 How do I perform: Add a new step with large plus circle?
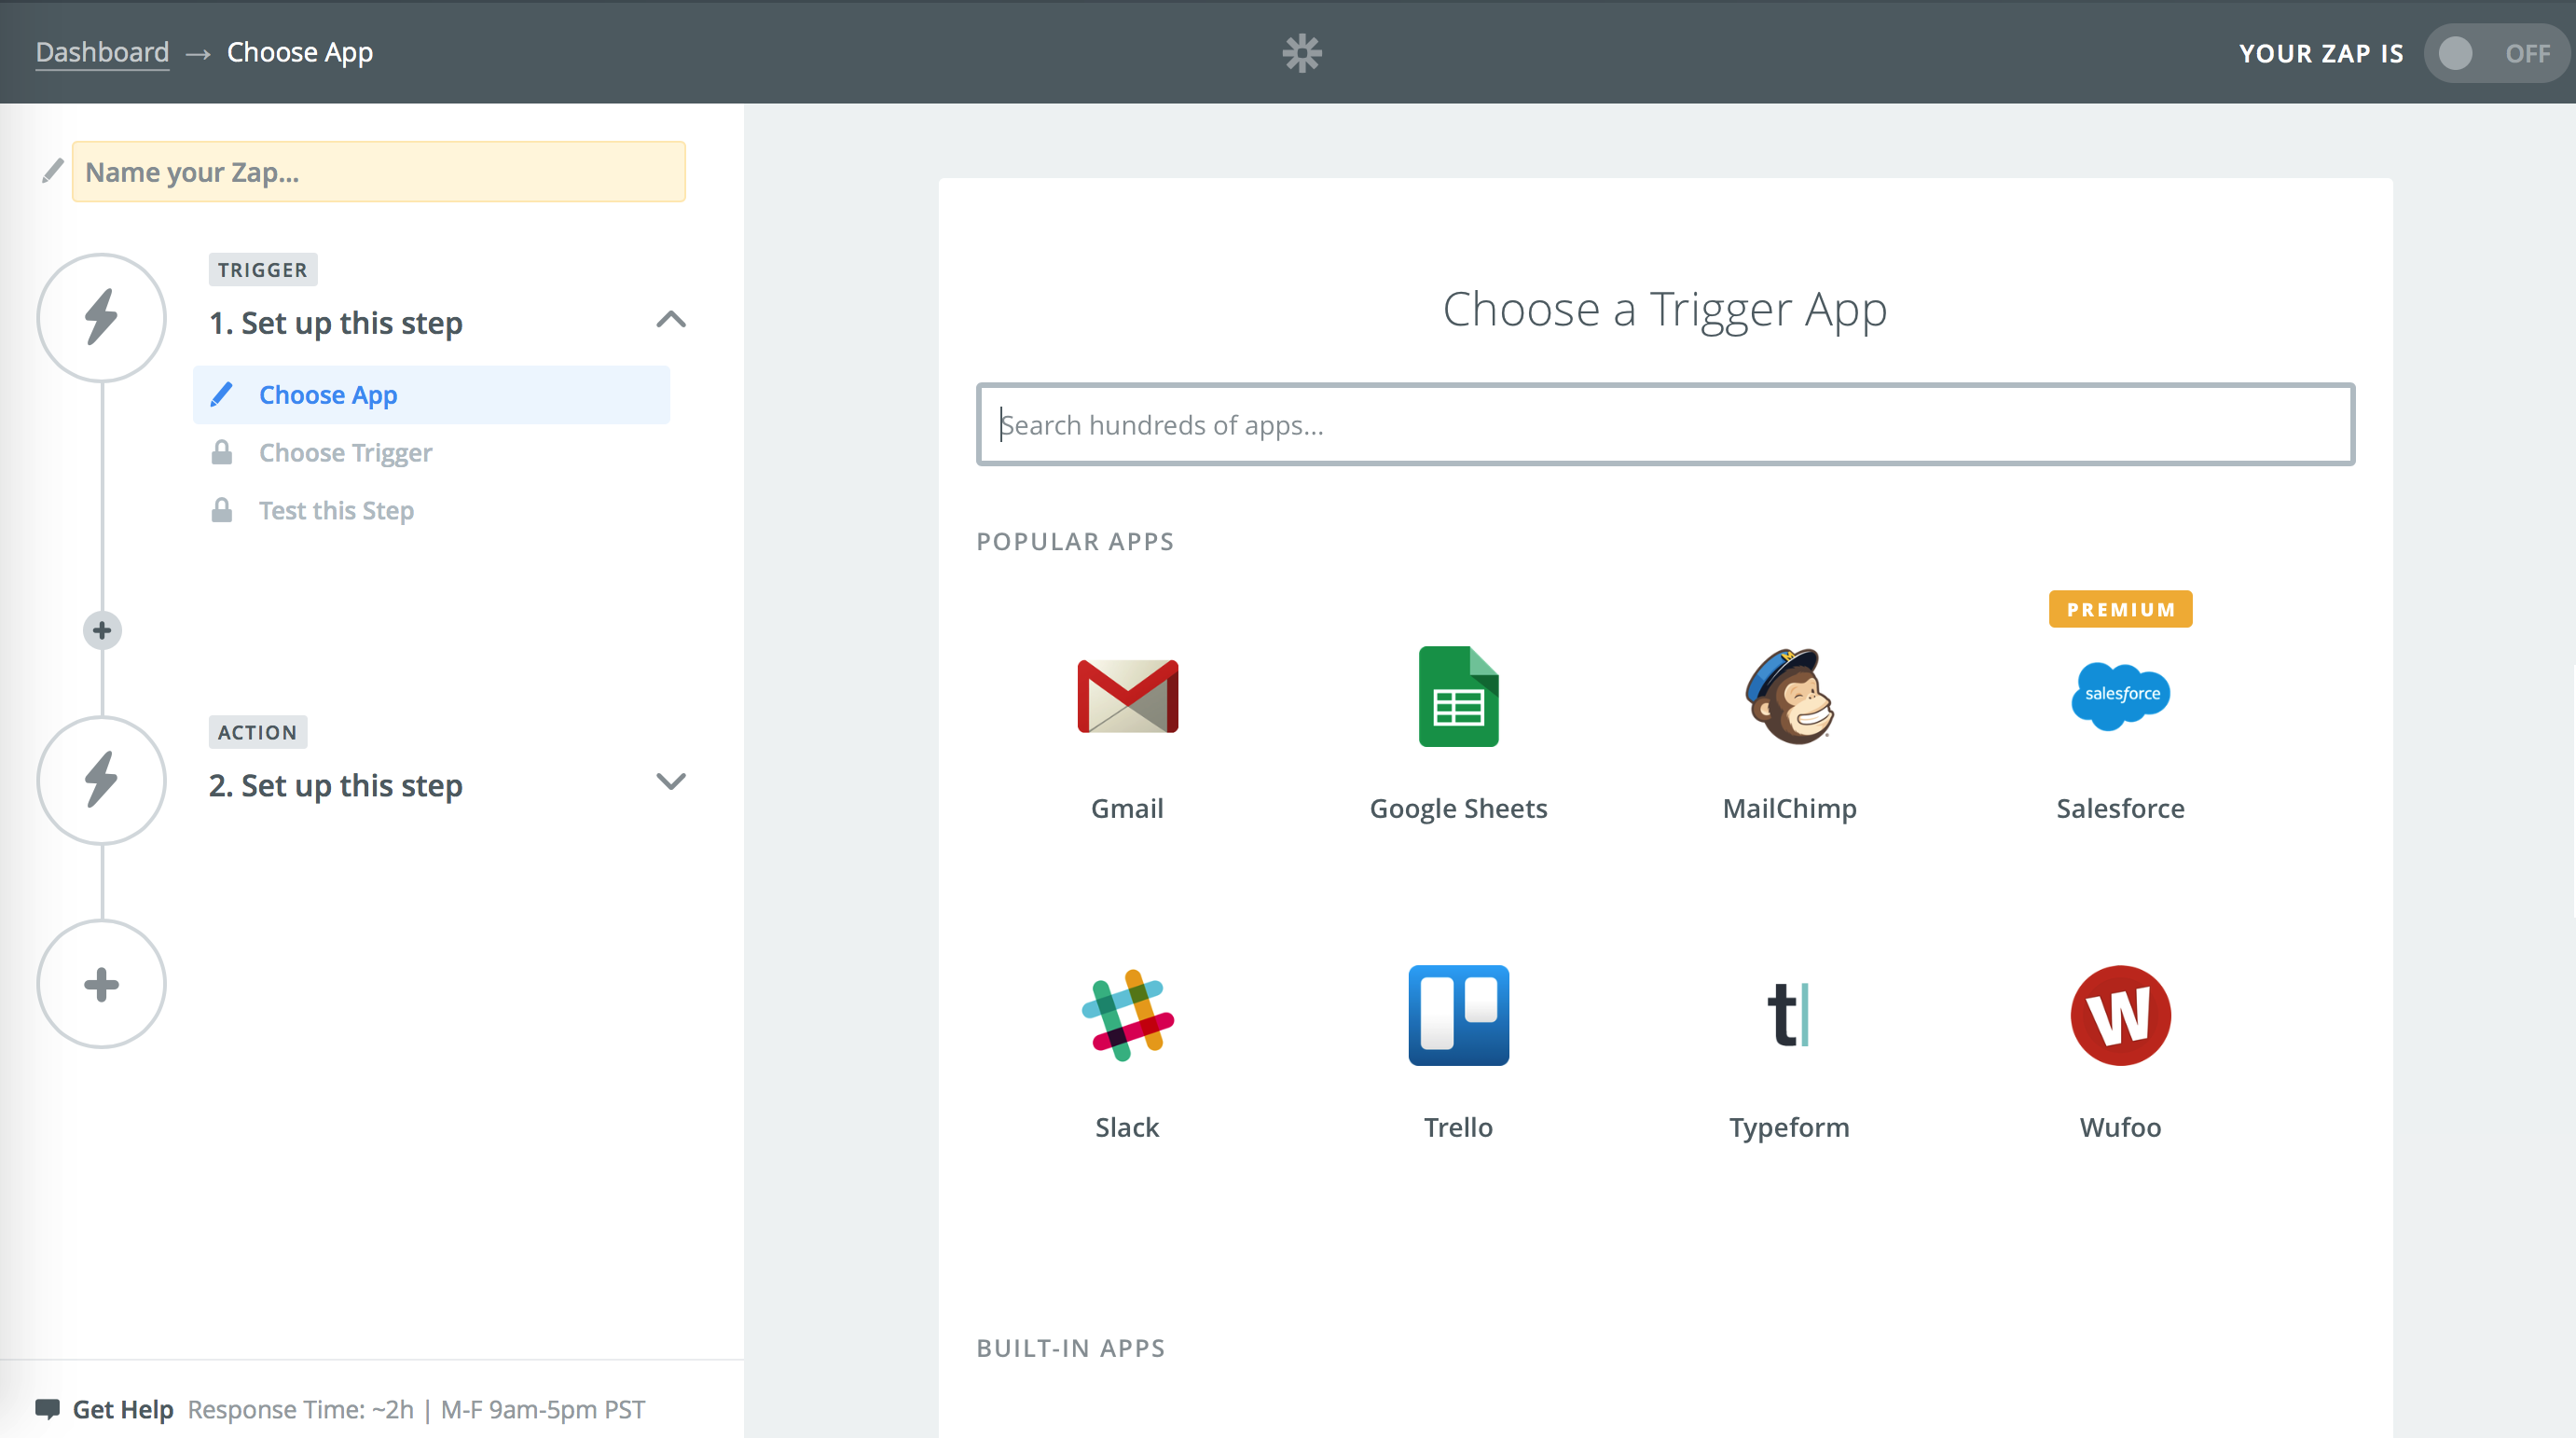click(x=101, y=984)
